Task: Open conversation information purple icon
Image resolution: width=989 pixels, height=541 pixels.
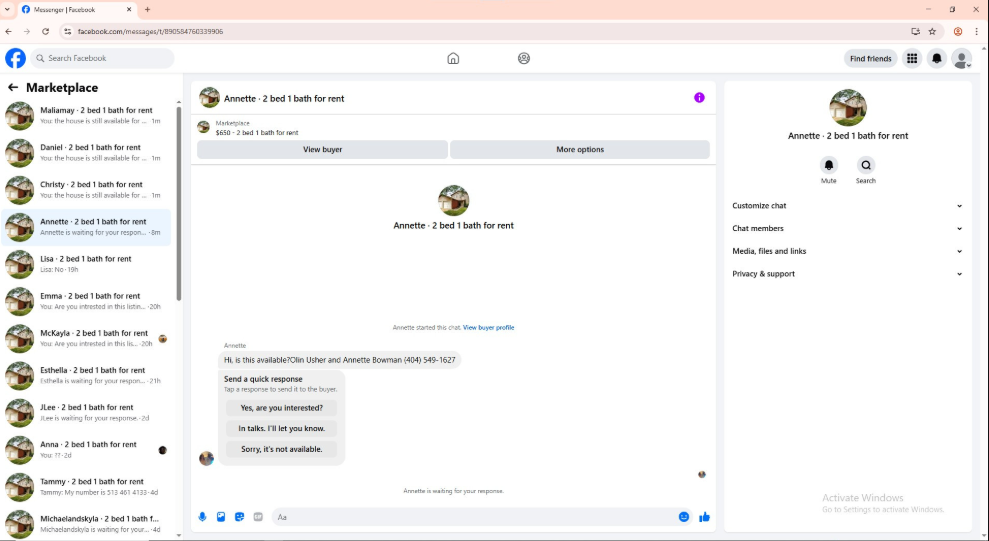Action: (699, 98)
